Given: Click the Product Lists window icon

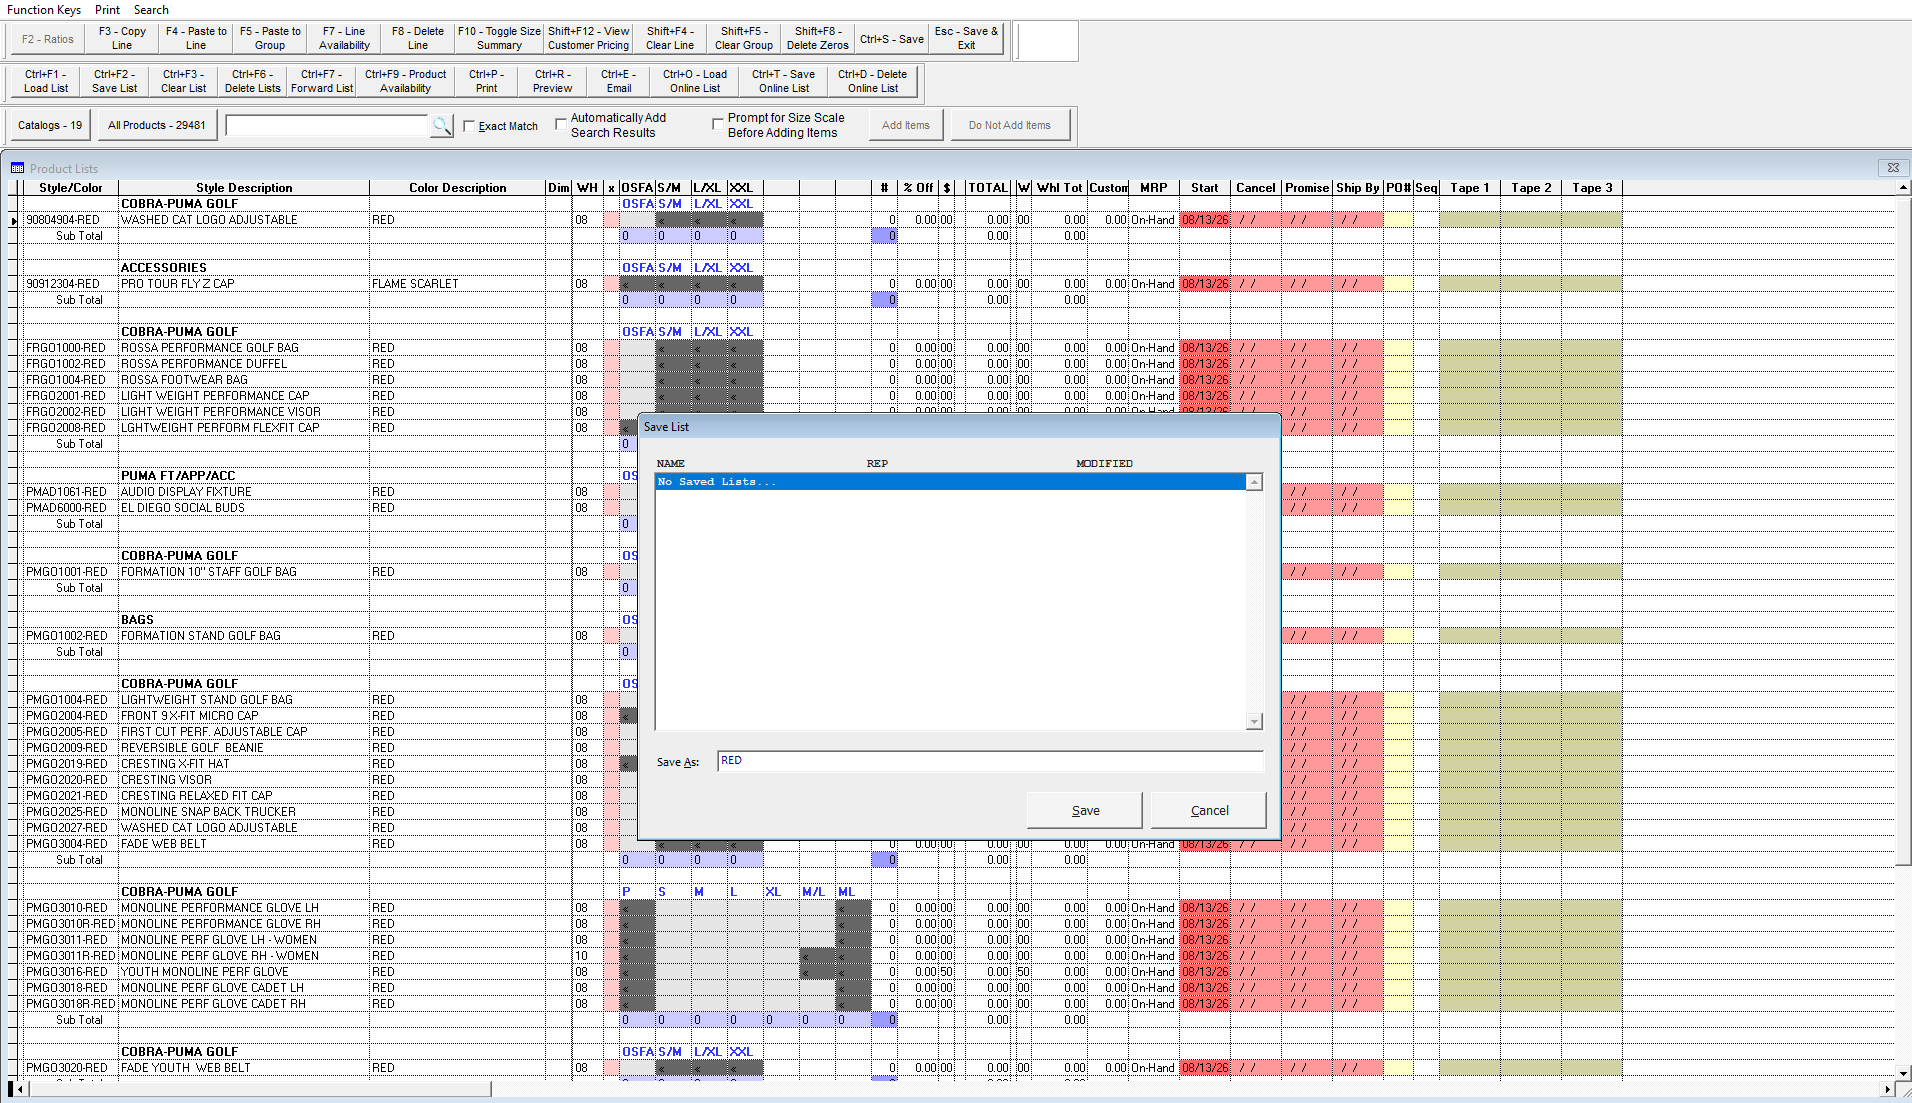Looking at the screenshot, I should [17, 168].
